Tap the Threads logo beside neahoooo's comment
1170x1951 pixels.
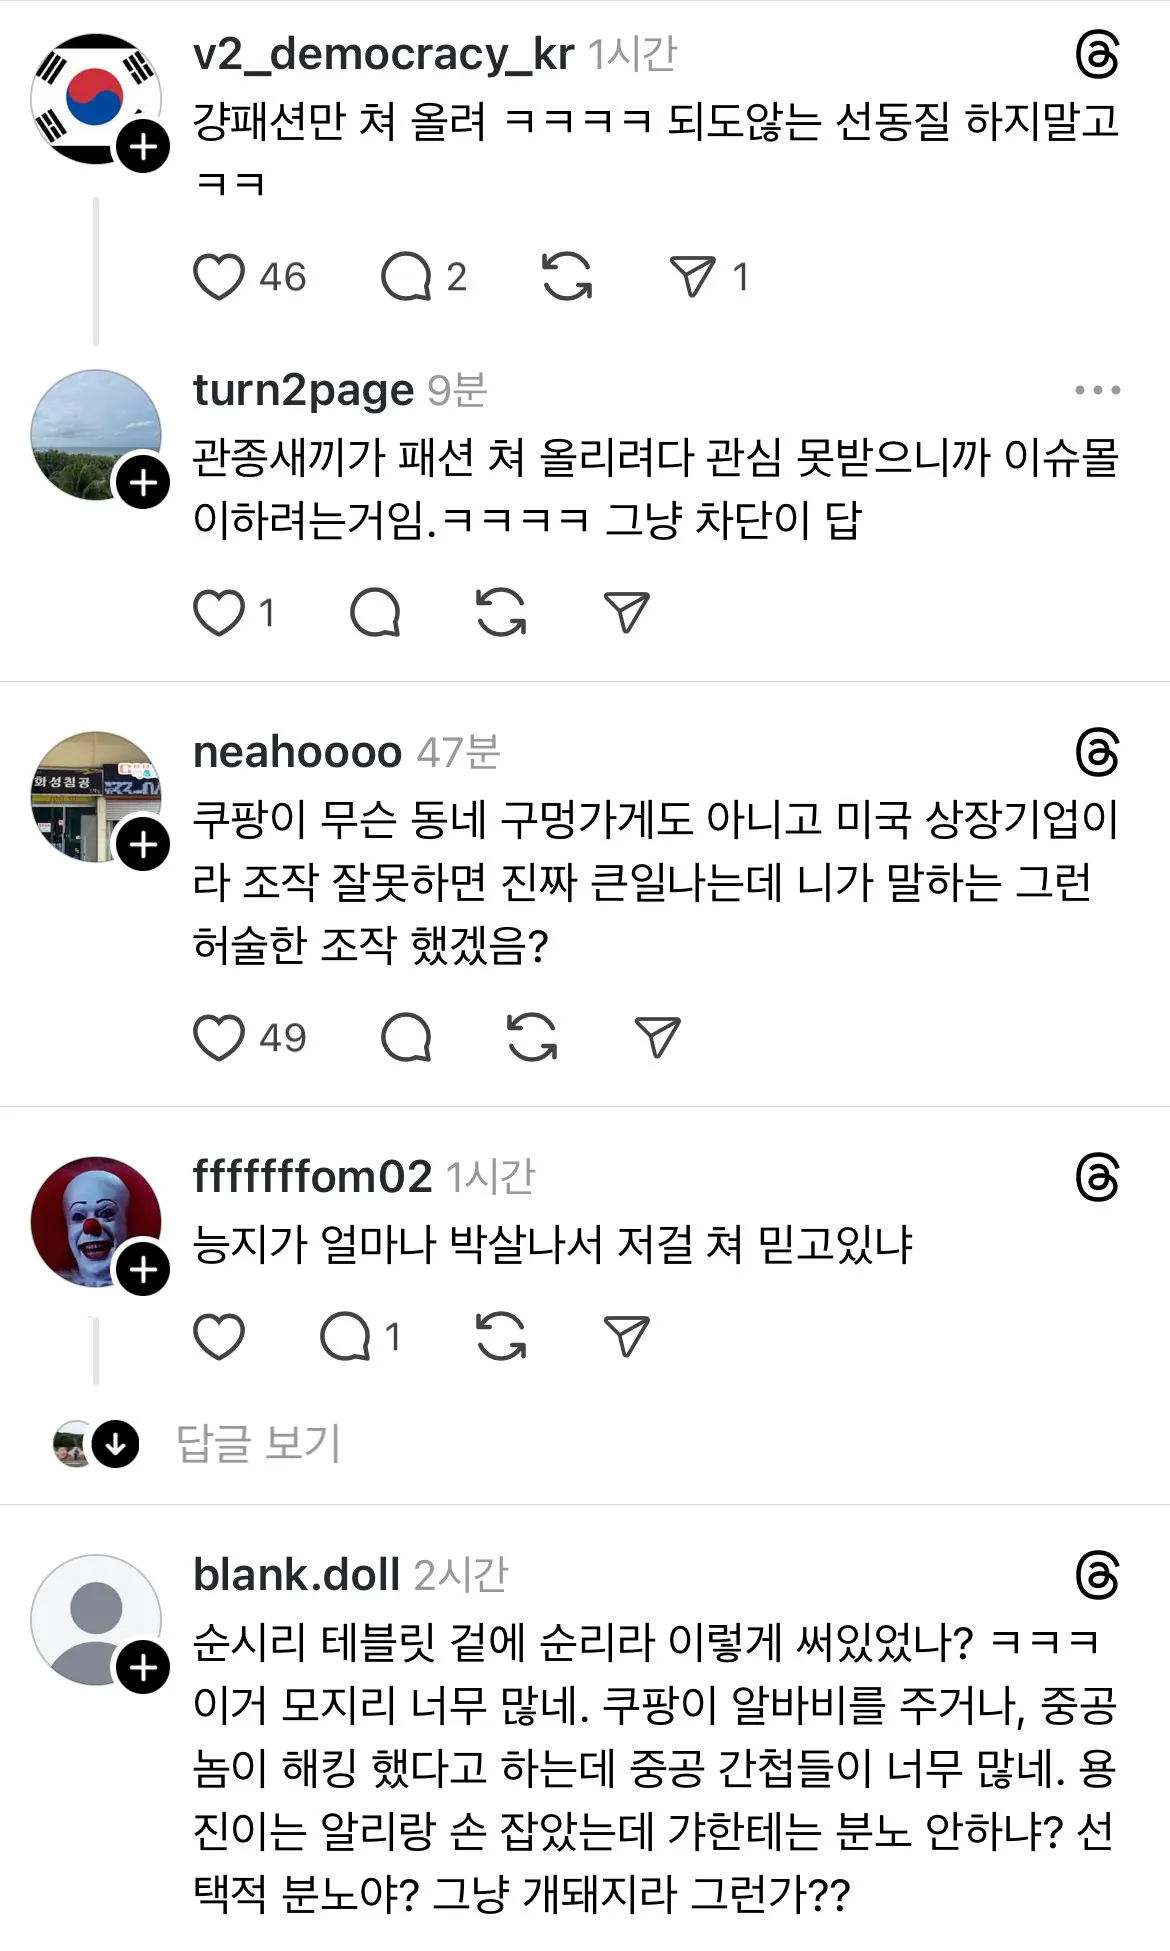1097,753
